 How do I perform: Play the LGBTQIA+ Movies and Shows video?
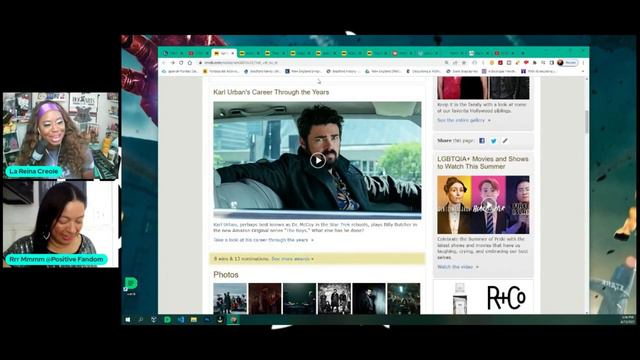(x=488, y=204)
